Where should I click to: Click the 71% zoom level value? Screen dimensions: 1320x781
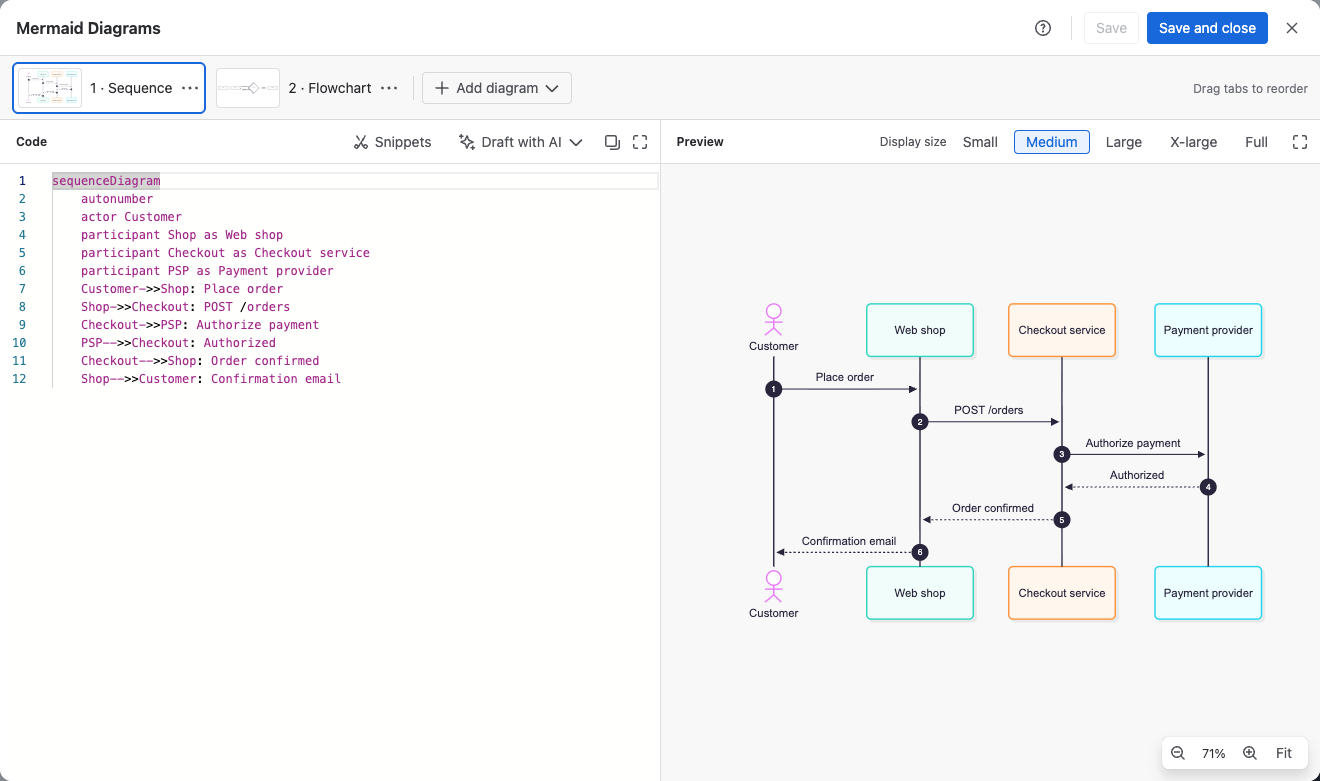point(1214,753)
